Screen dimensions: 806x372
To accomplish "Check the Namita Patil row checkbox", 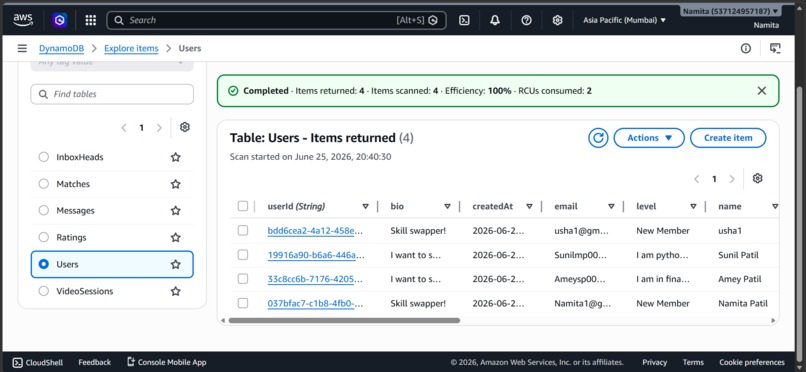I will 243,303.
